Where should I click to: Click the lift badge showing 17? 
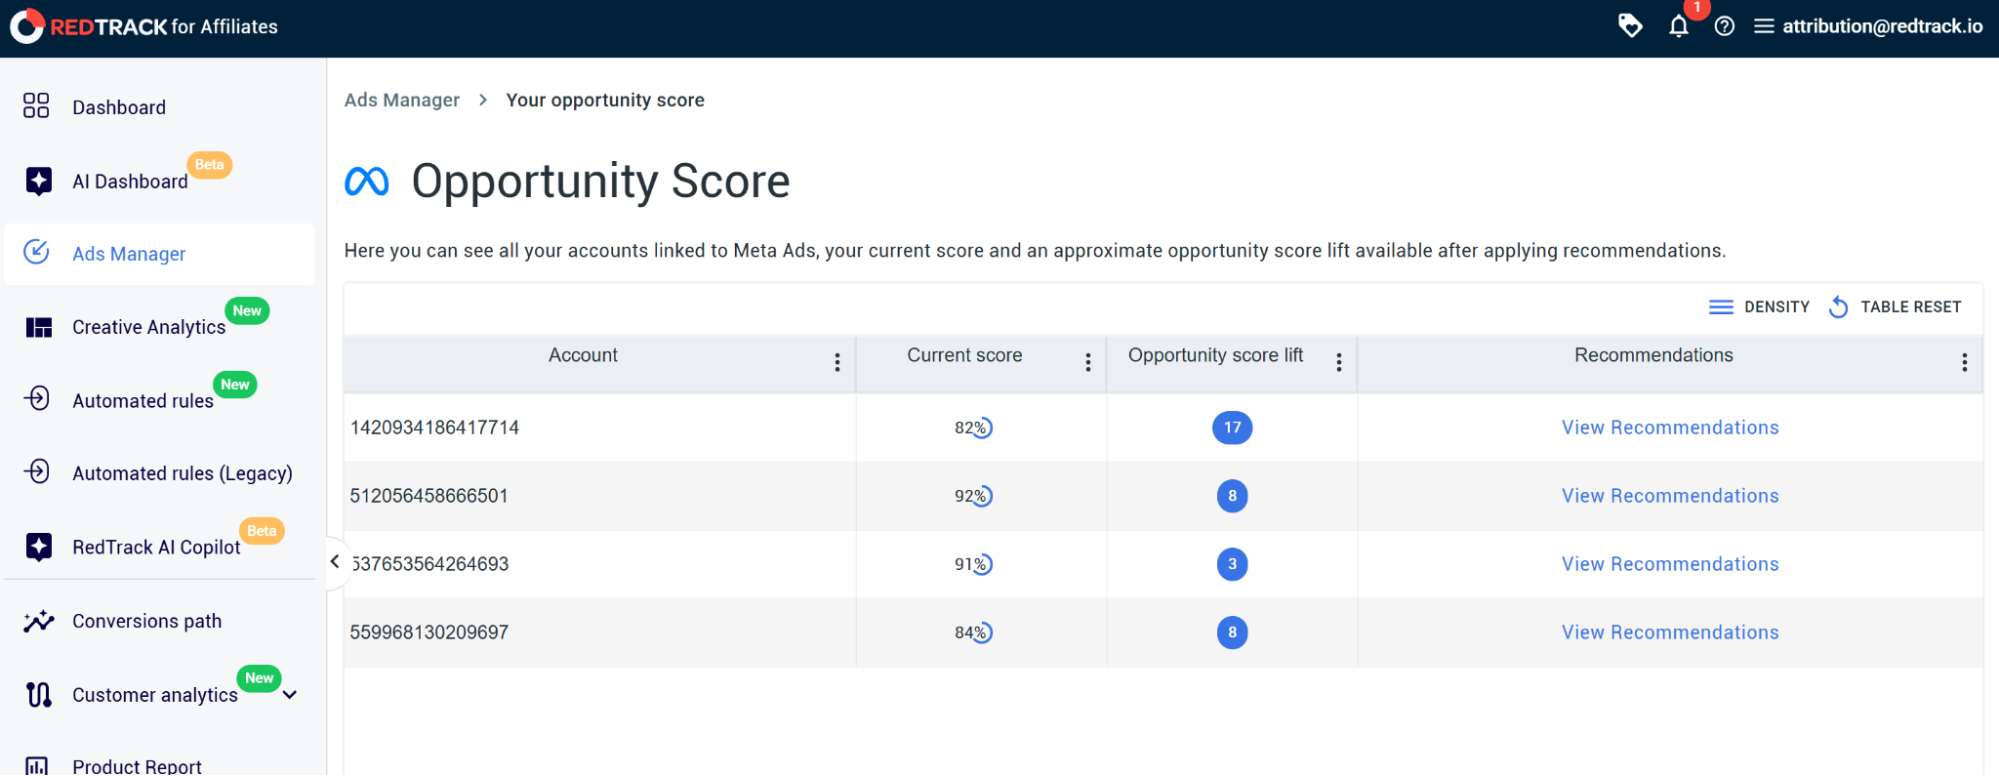tap(1232, 428)
